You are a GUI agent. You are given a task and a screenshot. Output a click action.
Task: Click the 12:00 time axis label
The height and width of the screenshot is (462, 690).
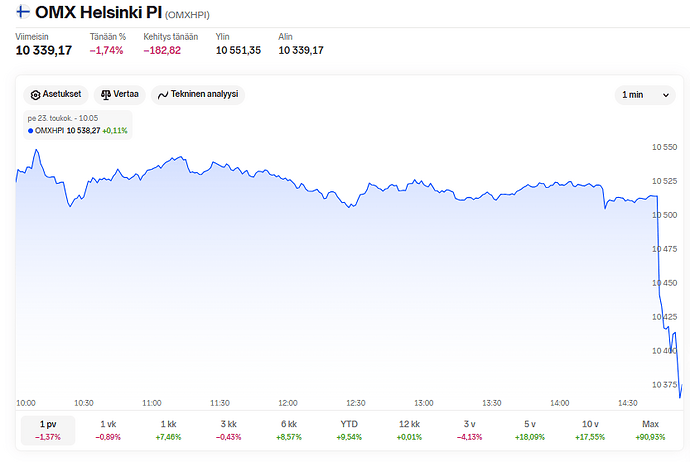pyautogui.click(x=288, y=403)
